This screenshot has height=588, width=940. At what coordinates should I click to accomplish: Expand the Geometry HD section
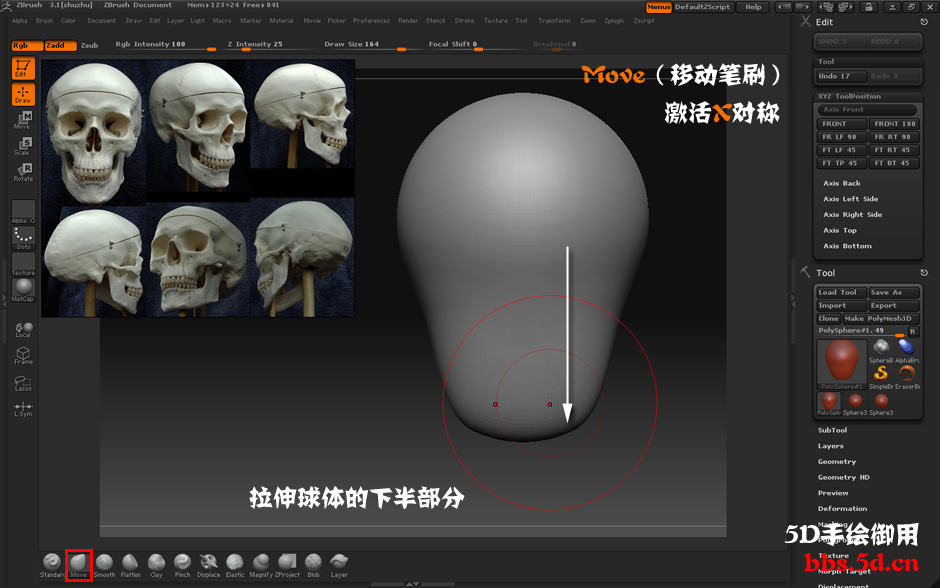(x=843, y=477)
